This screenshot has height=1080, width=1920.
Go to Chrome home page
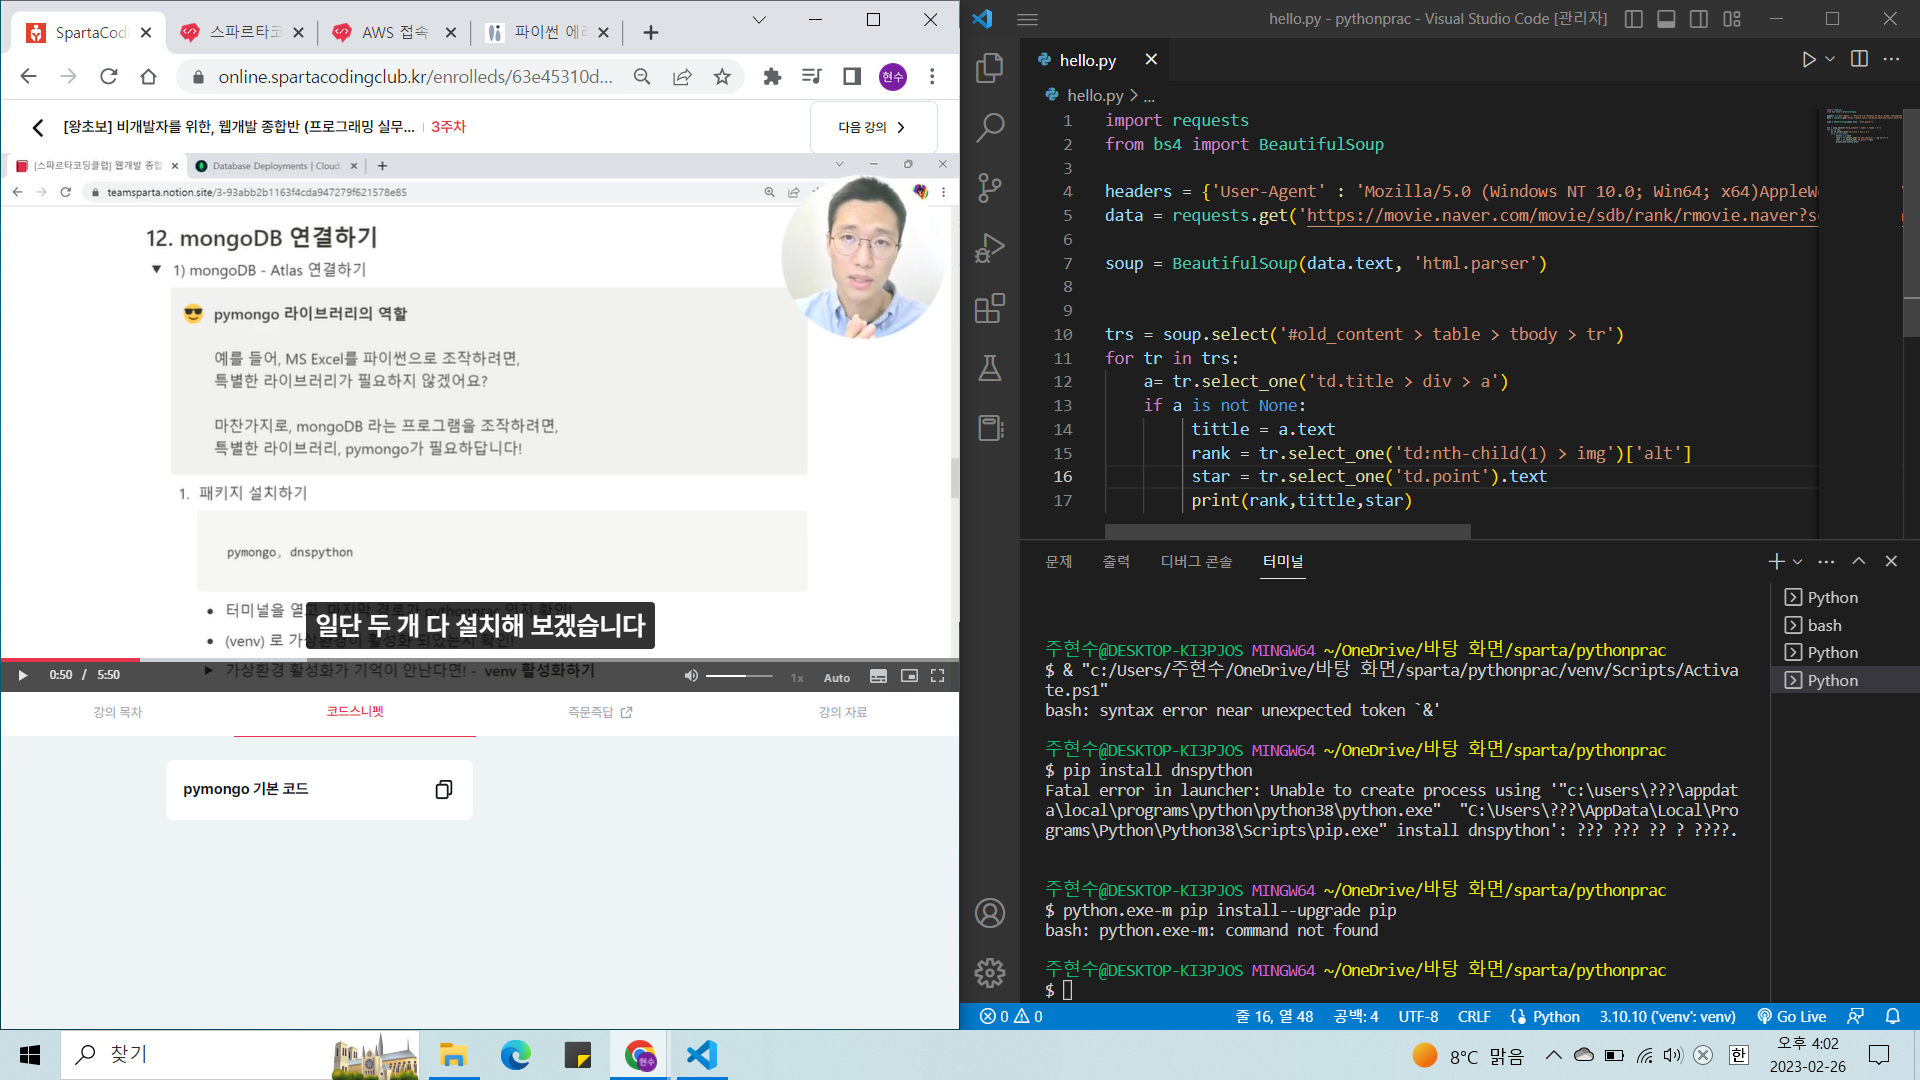[148, 77]
